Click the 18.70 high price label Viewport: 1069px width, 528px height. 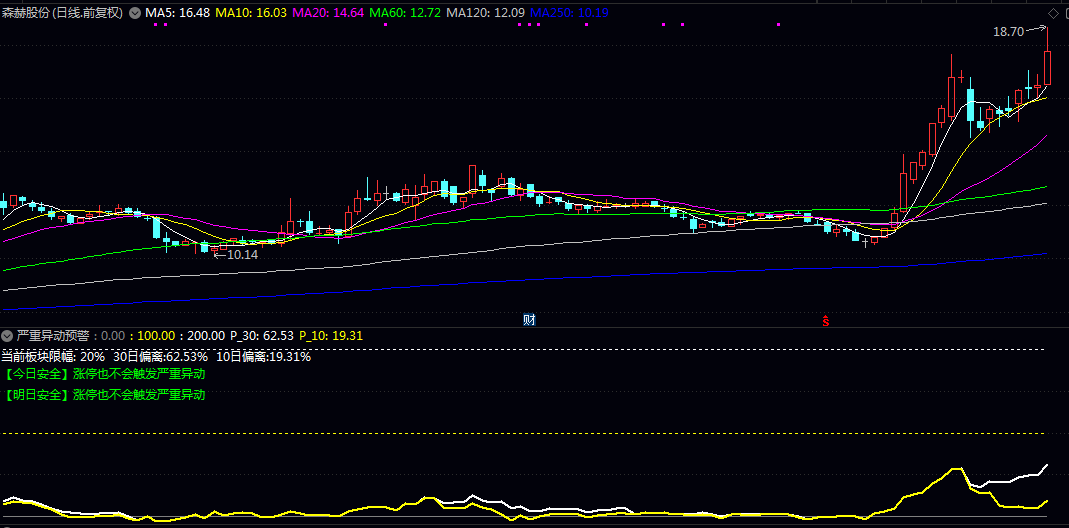click(x=1008, y=31)
